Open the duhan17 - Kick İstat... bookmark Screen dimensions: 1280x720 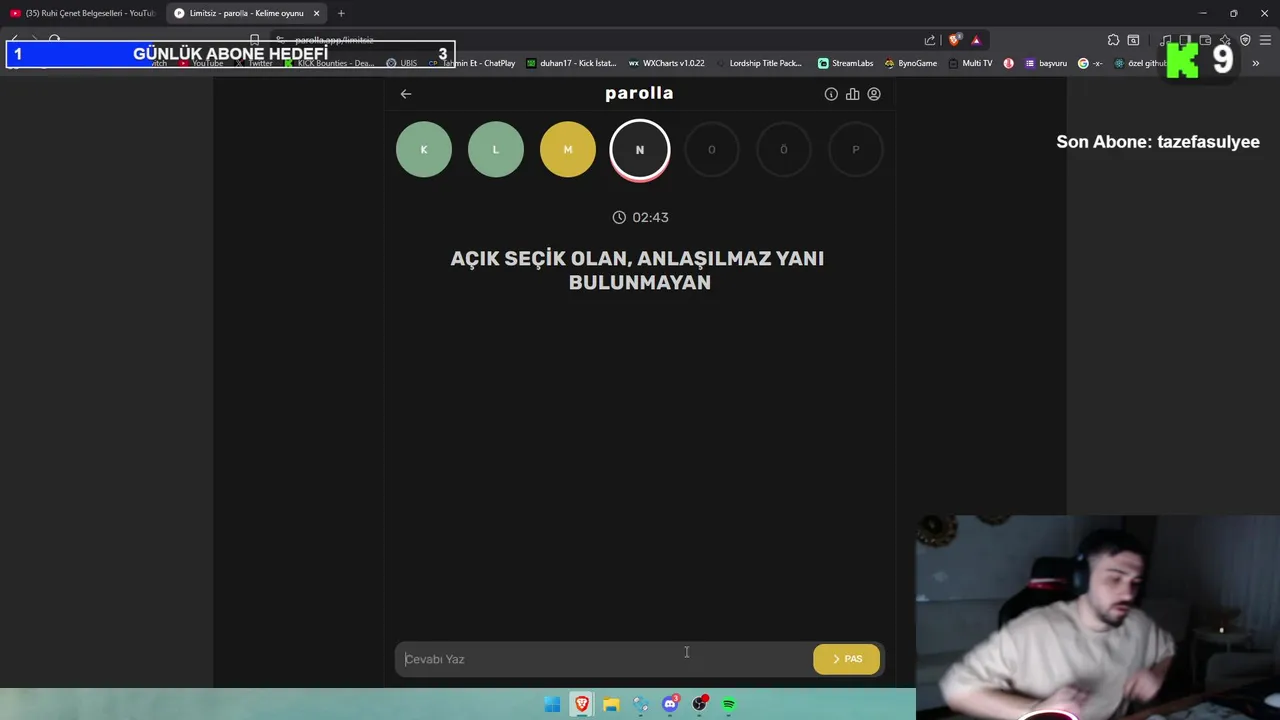(x=571, y=63)
